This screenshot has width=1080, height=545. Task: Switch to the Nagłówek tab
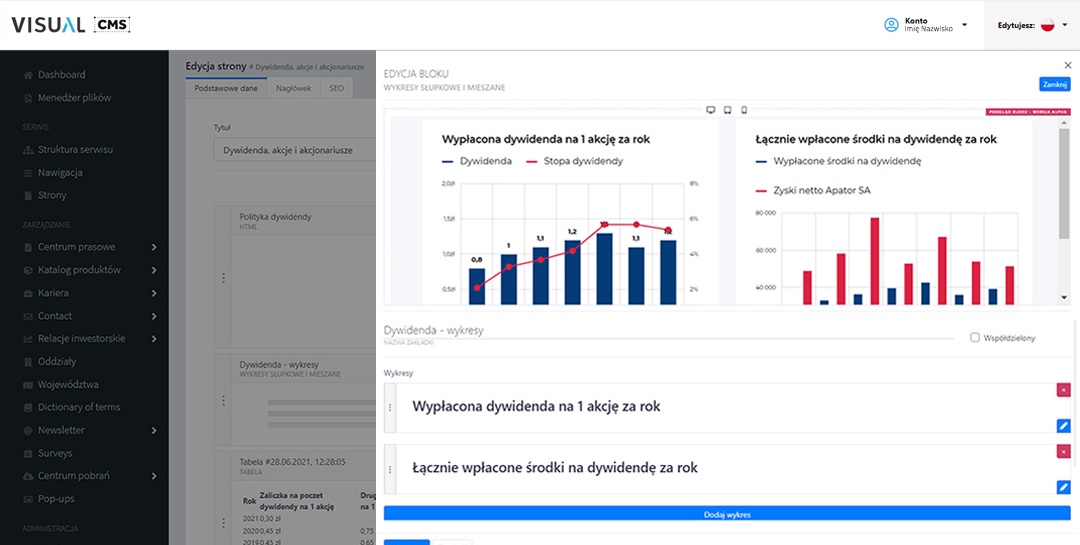click(294, 89)
